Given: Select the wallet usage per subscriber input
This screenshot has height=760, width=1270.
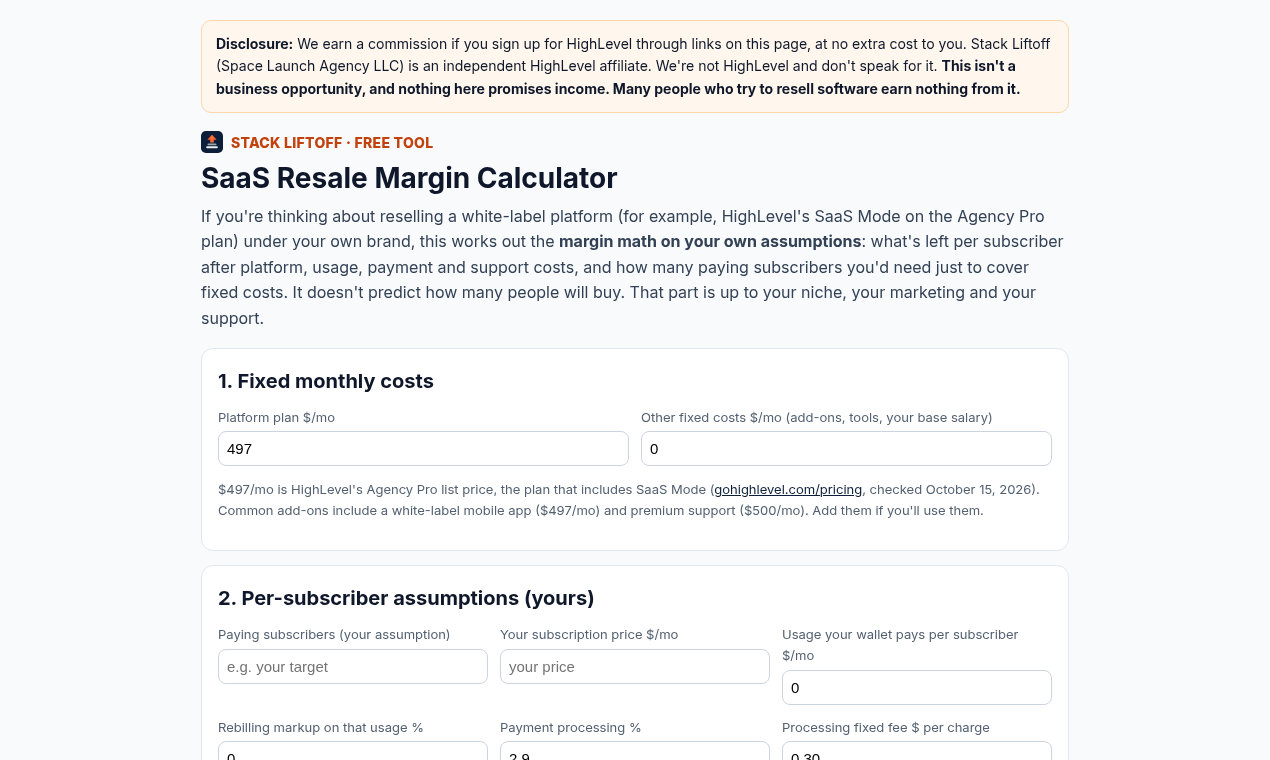Looking at the screenshot, I should pos(917,688).
